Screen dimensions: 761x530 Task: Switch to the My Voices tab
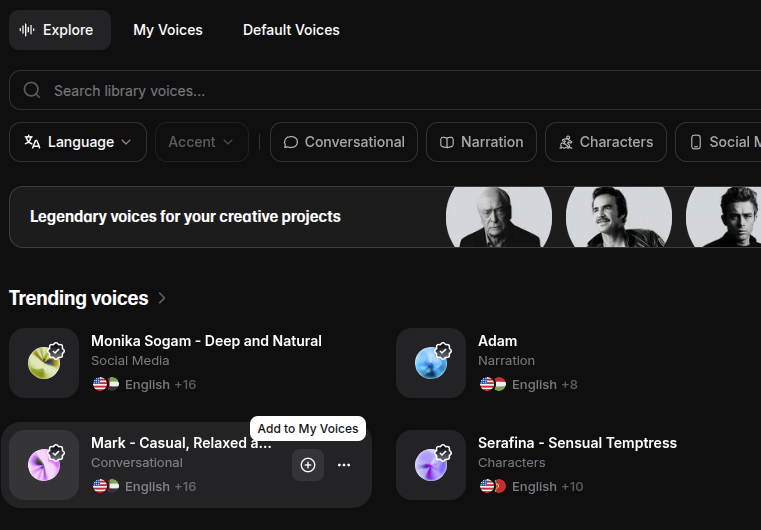coord(168,30)
